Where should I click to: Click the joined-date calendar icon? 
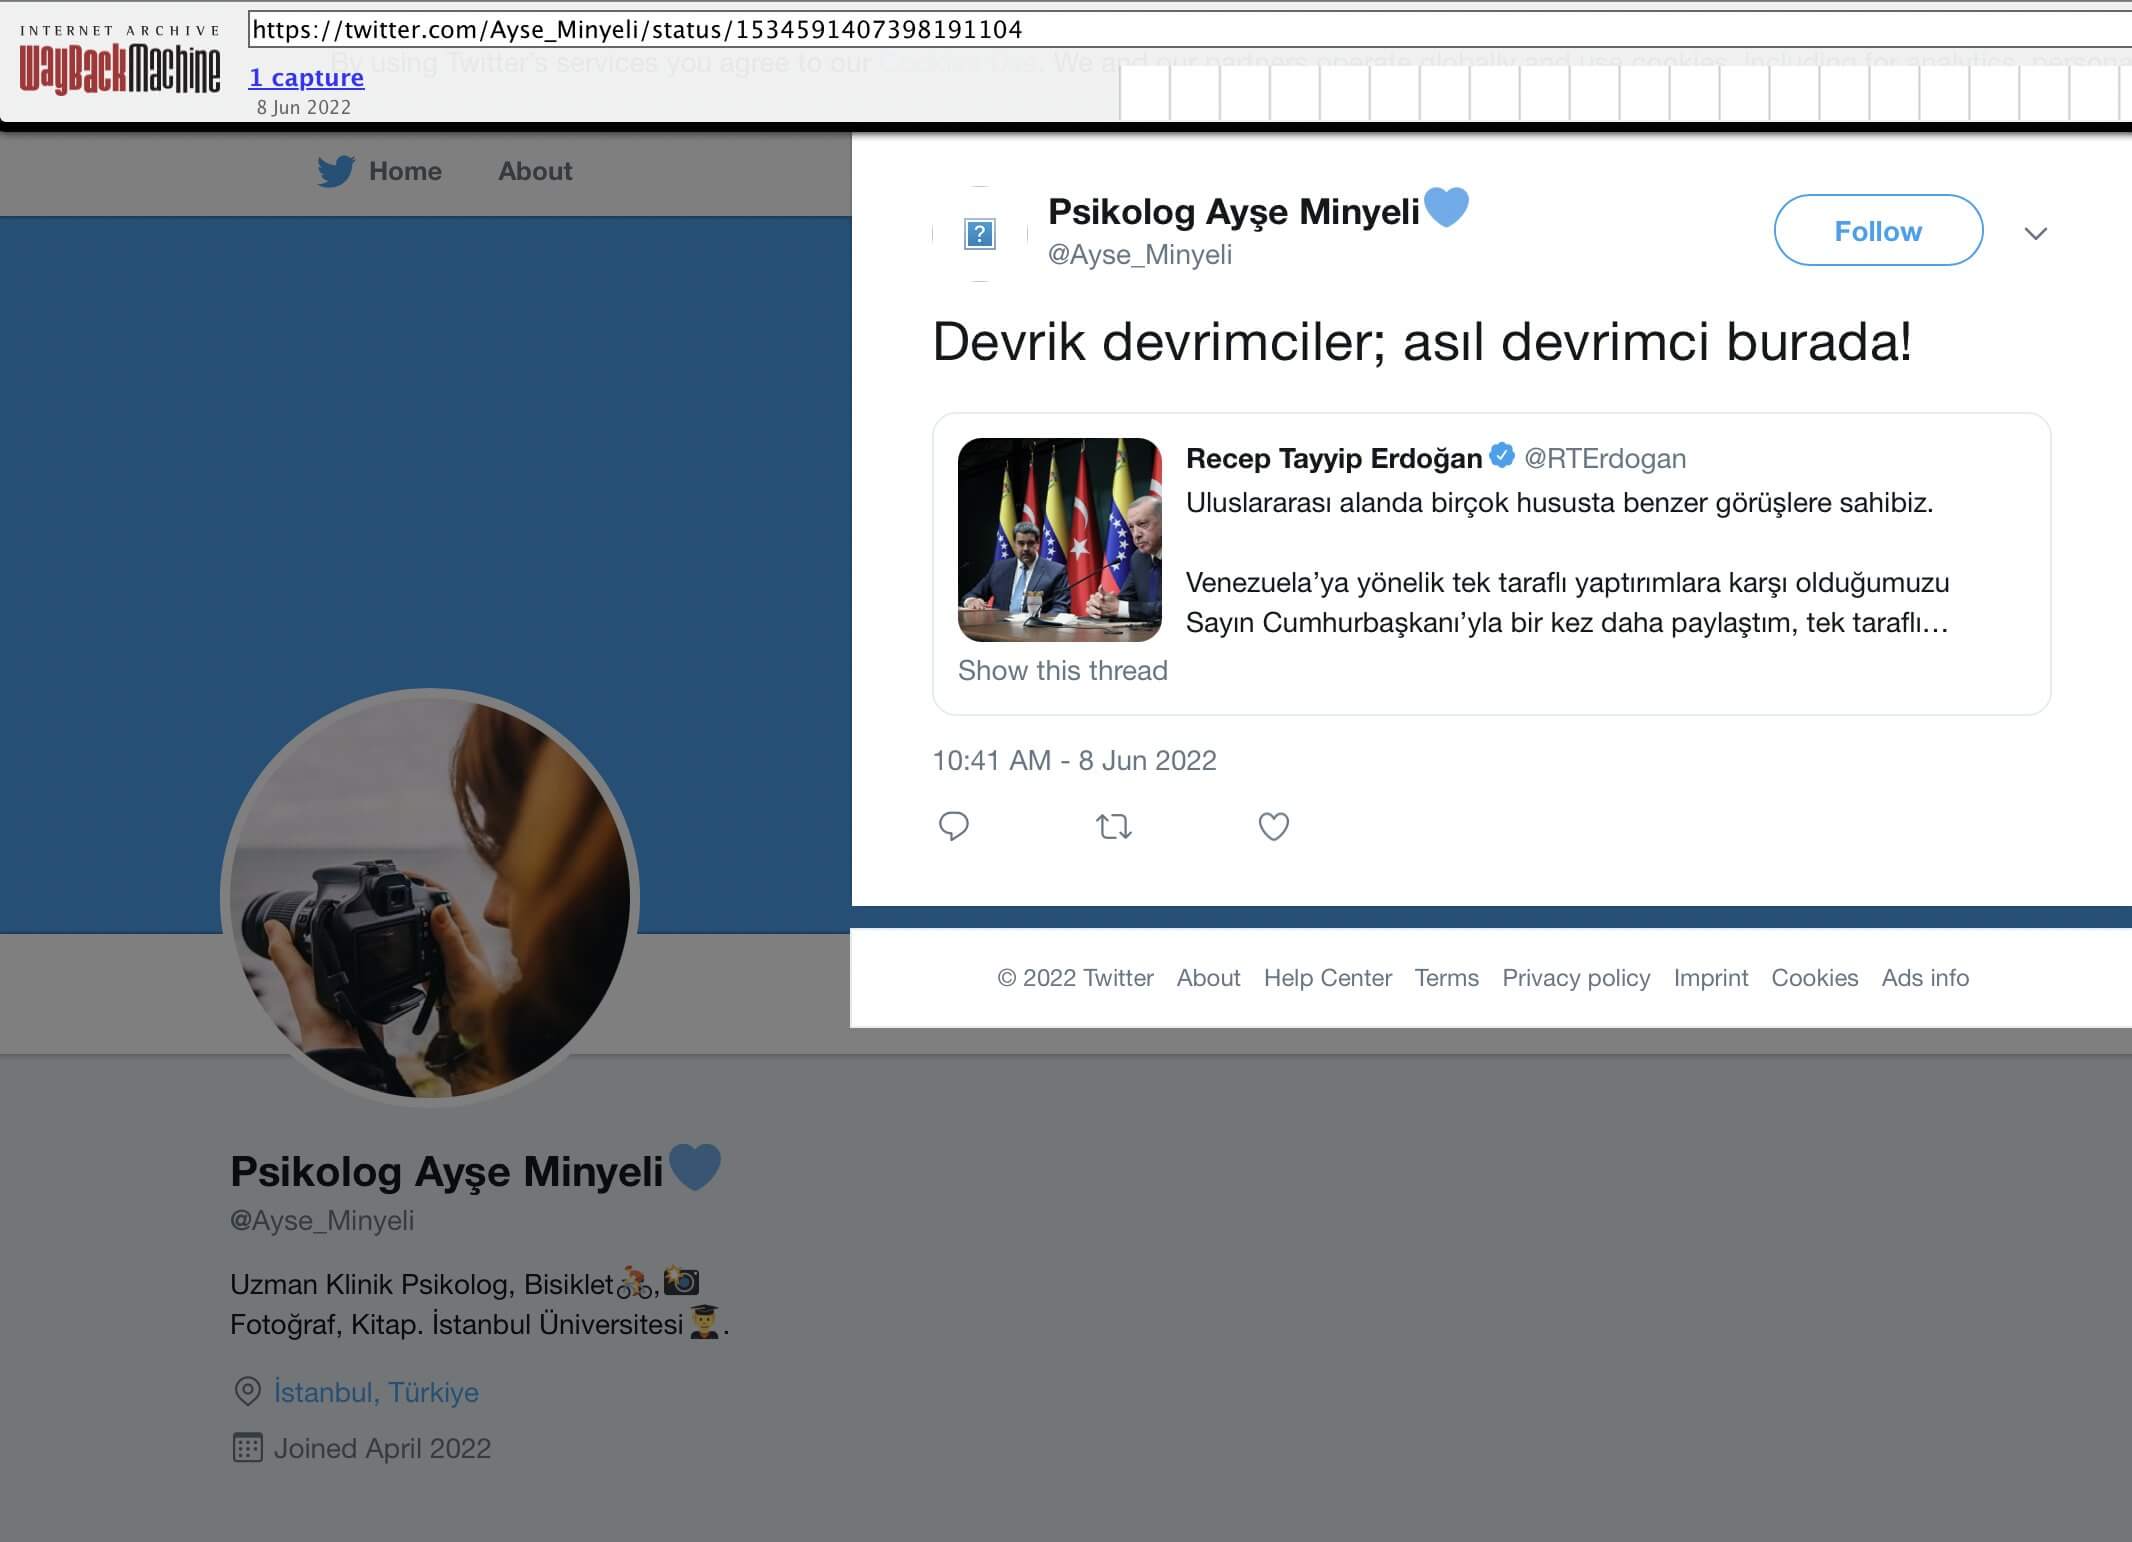[x=247, y=1447]
